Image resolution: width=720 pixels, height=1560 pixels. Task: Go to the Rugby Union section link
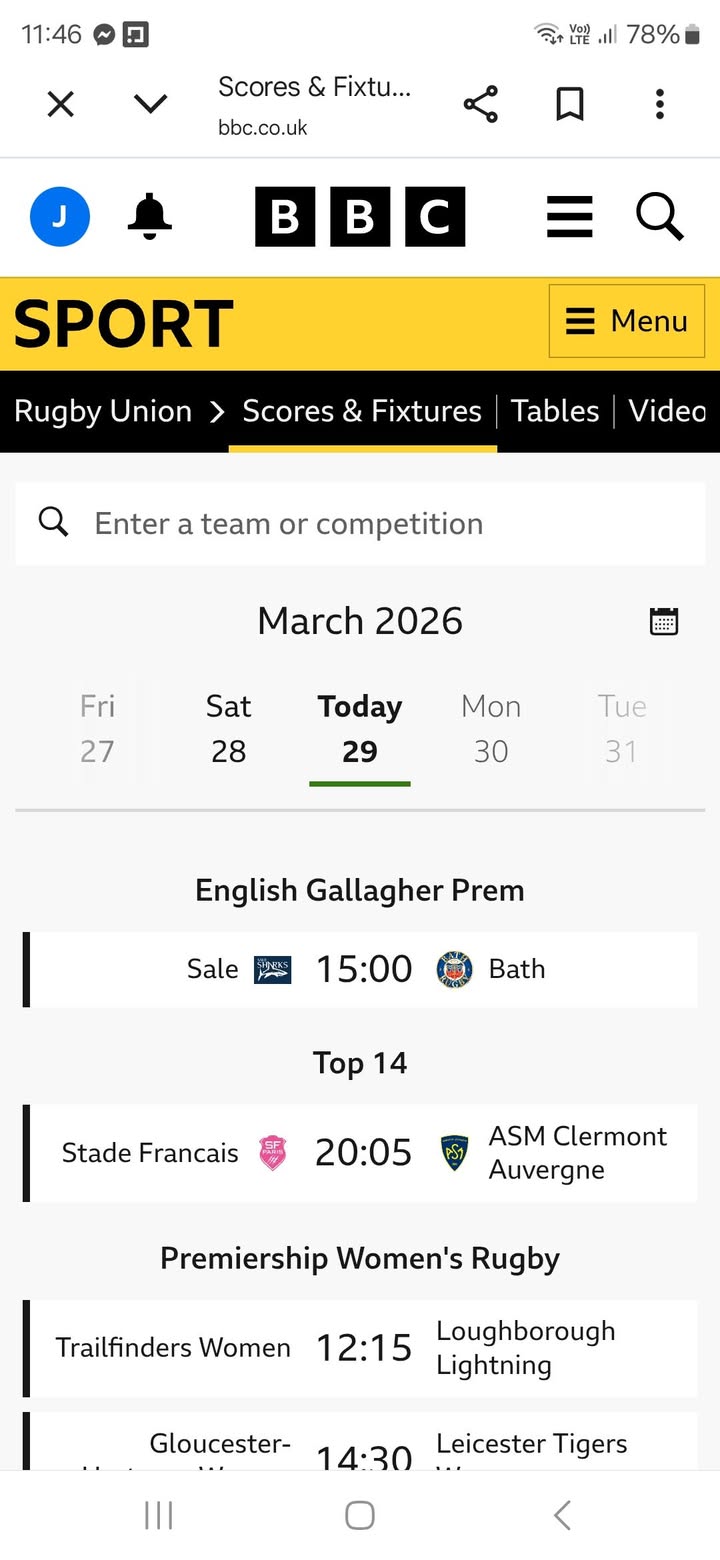click(103, 411)
